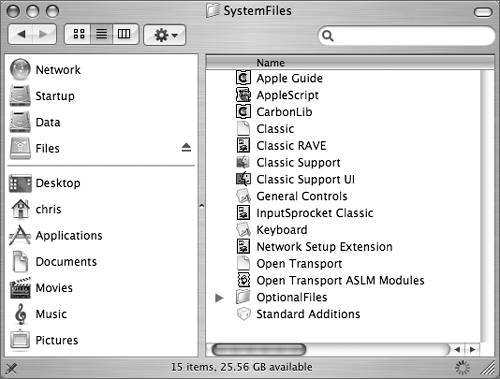Click the scroll right arrow
The image size is (500, 379).
[472, 350]
